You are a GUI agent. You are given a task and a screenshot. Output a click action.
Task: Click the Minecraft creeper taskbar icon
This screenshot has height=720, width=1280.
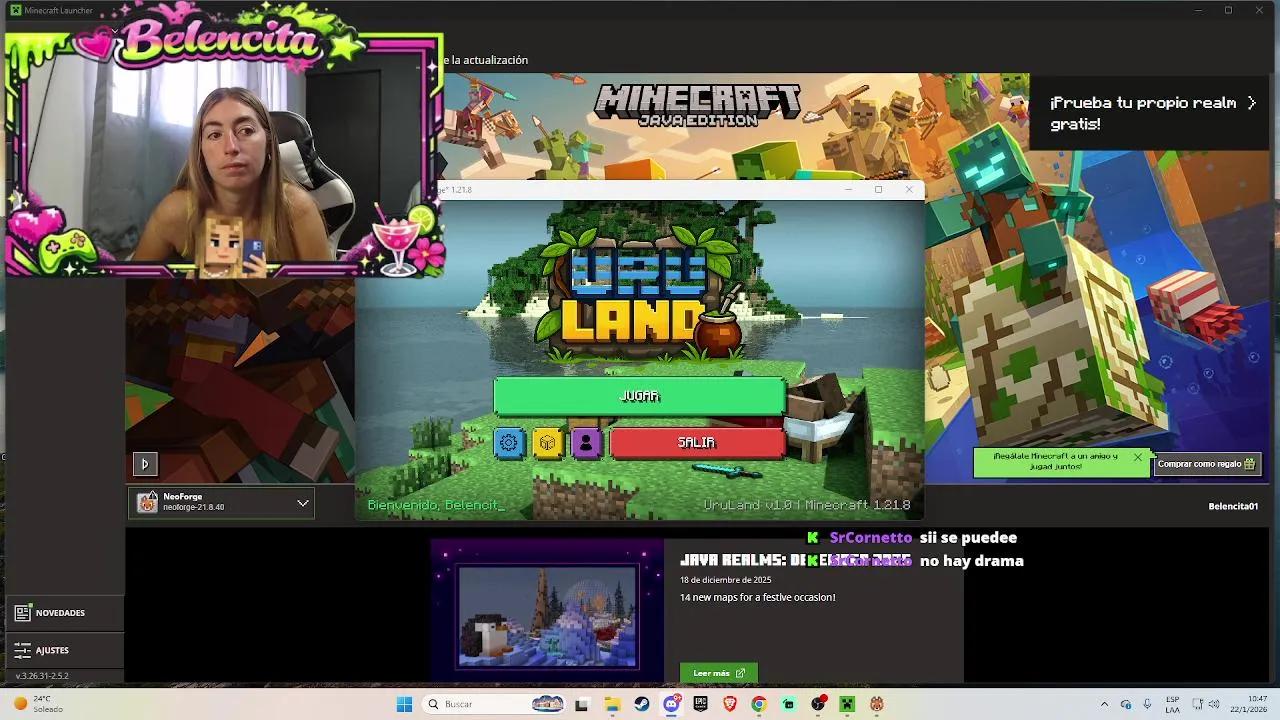846,705
